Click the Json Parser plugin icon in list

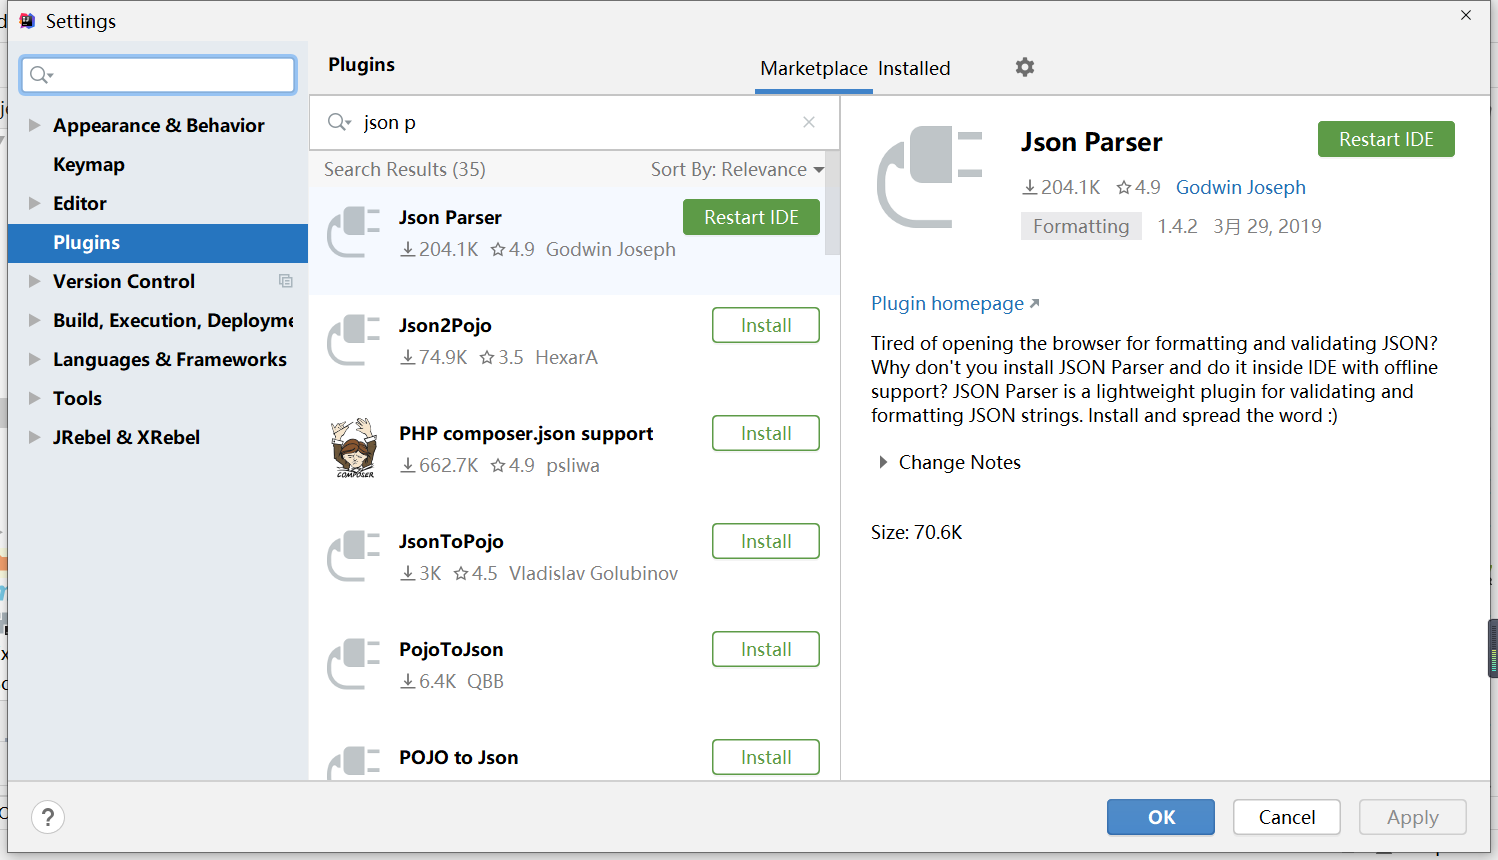click(x=354, y=232)
